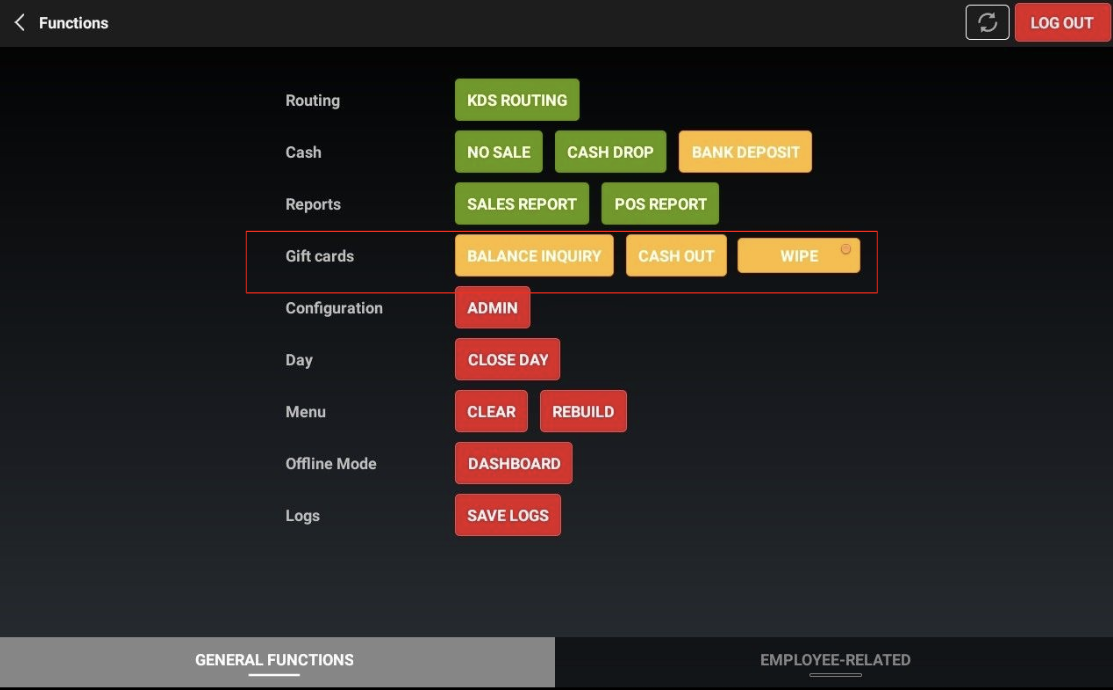
Task: Switch to the EMPLOYEE-RELATED tab
Action: click(835, 660)
